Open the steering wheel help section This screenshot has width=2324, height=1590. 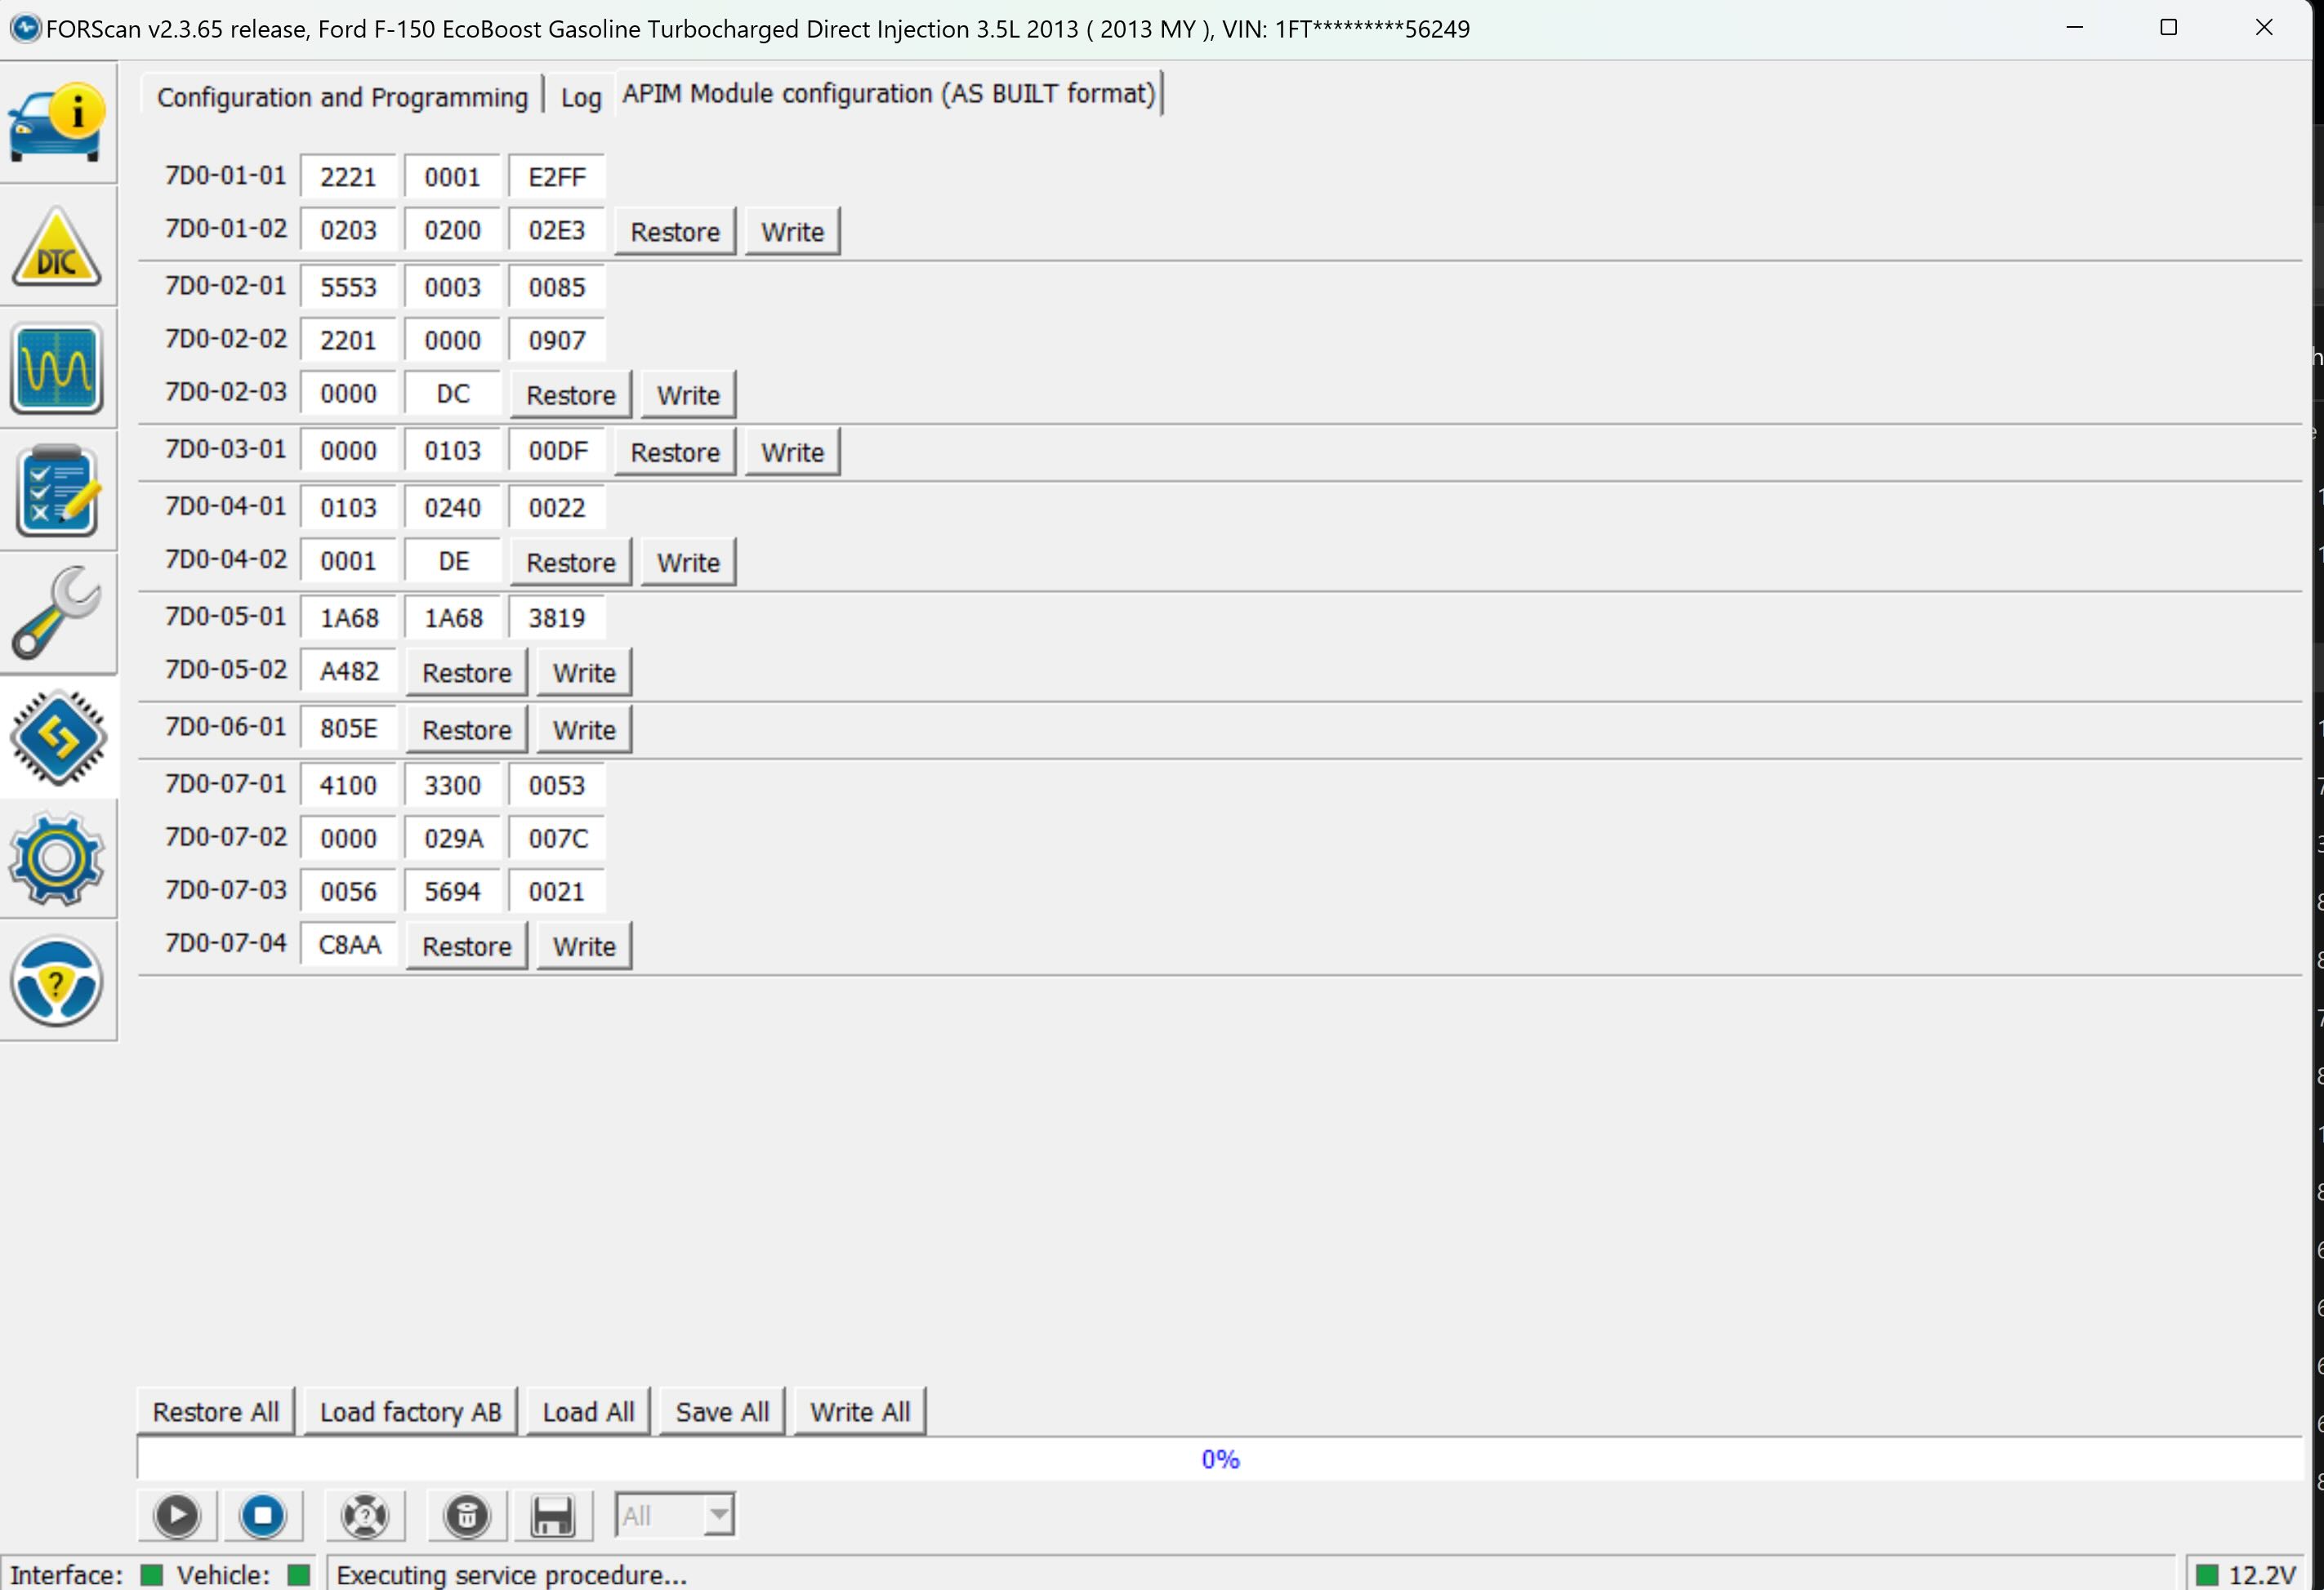(x=57, y=981)
